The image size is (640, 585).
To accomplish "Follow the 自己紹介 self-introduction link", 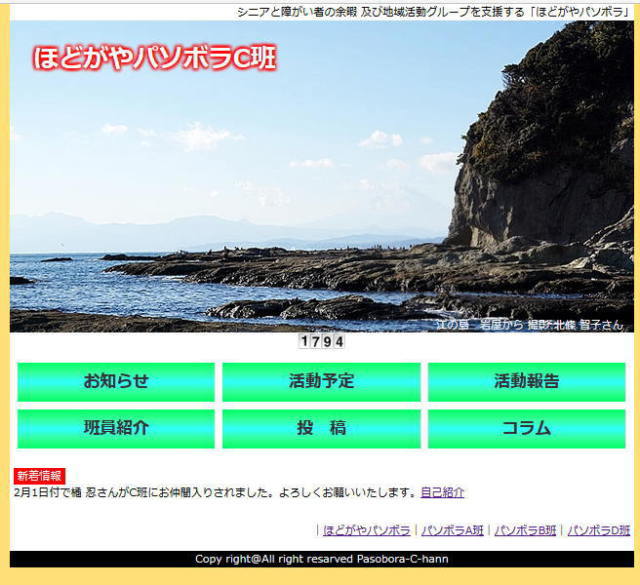I will [442, 492].
